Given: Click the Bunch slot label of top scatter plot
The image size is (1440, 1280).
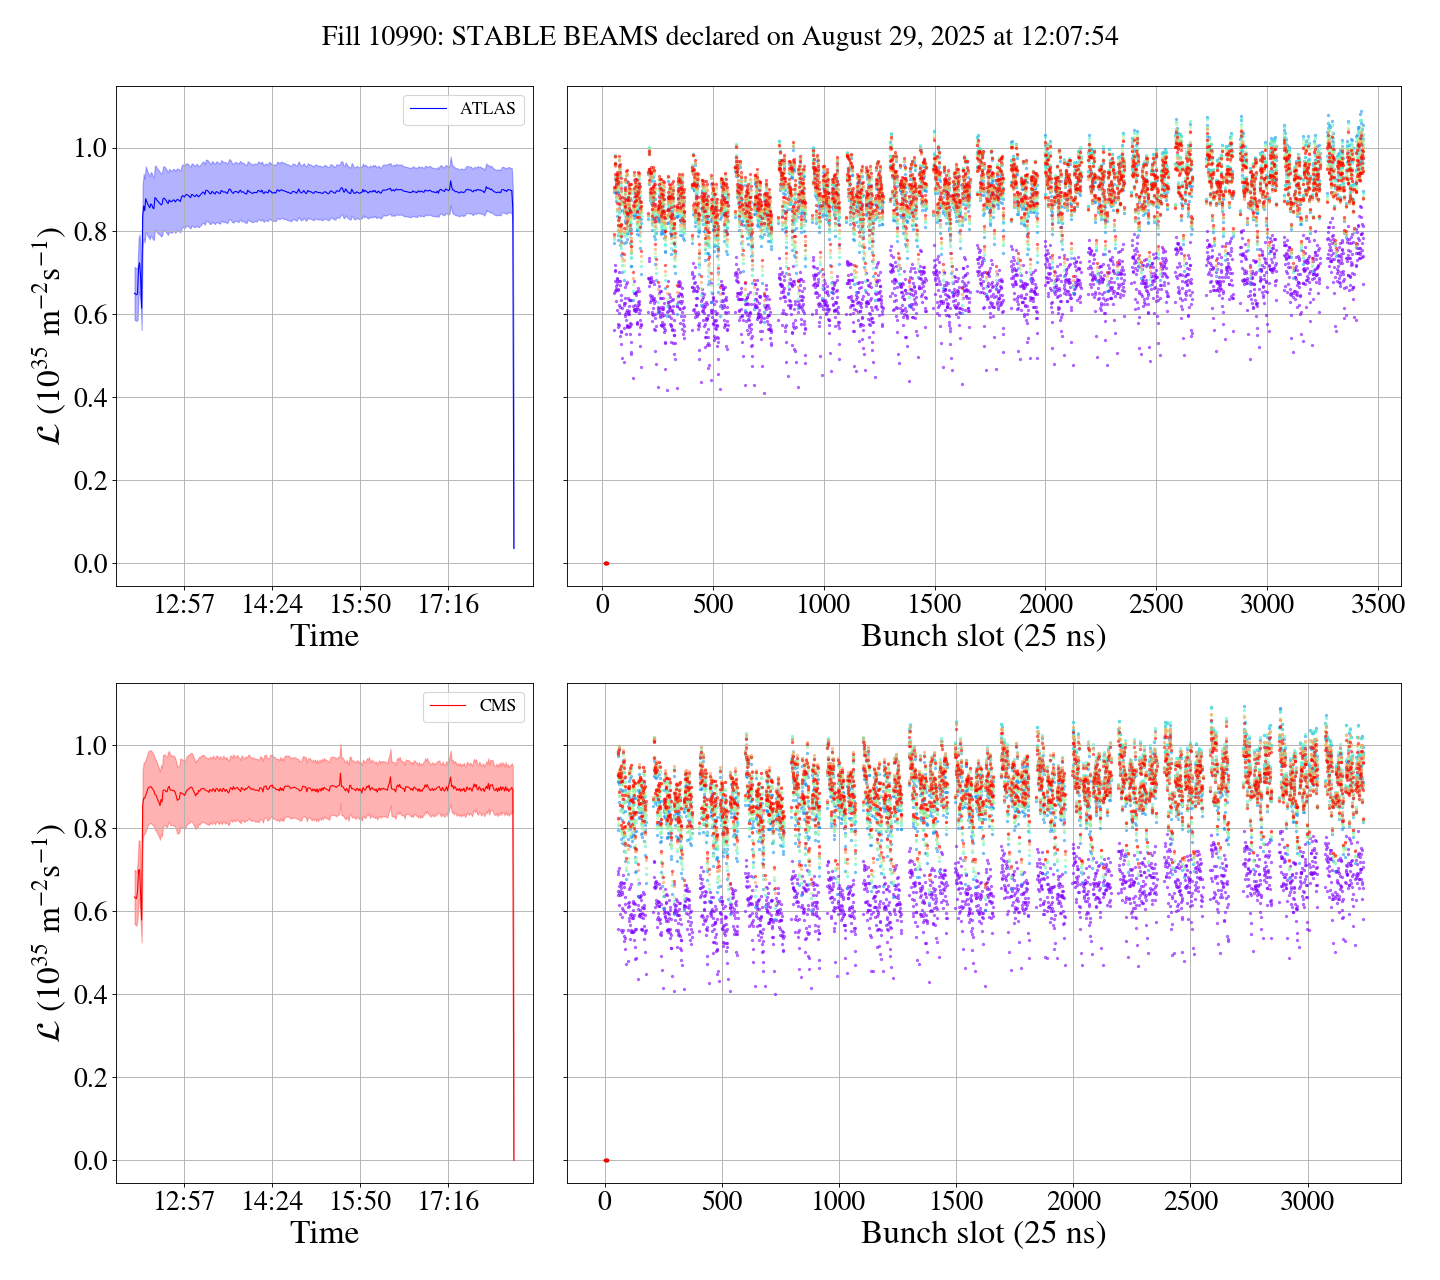Looking at the screenshot, I should coord(983,636).
